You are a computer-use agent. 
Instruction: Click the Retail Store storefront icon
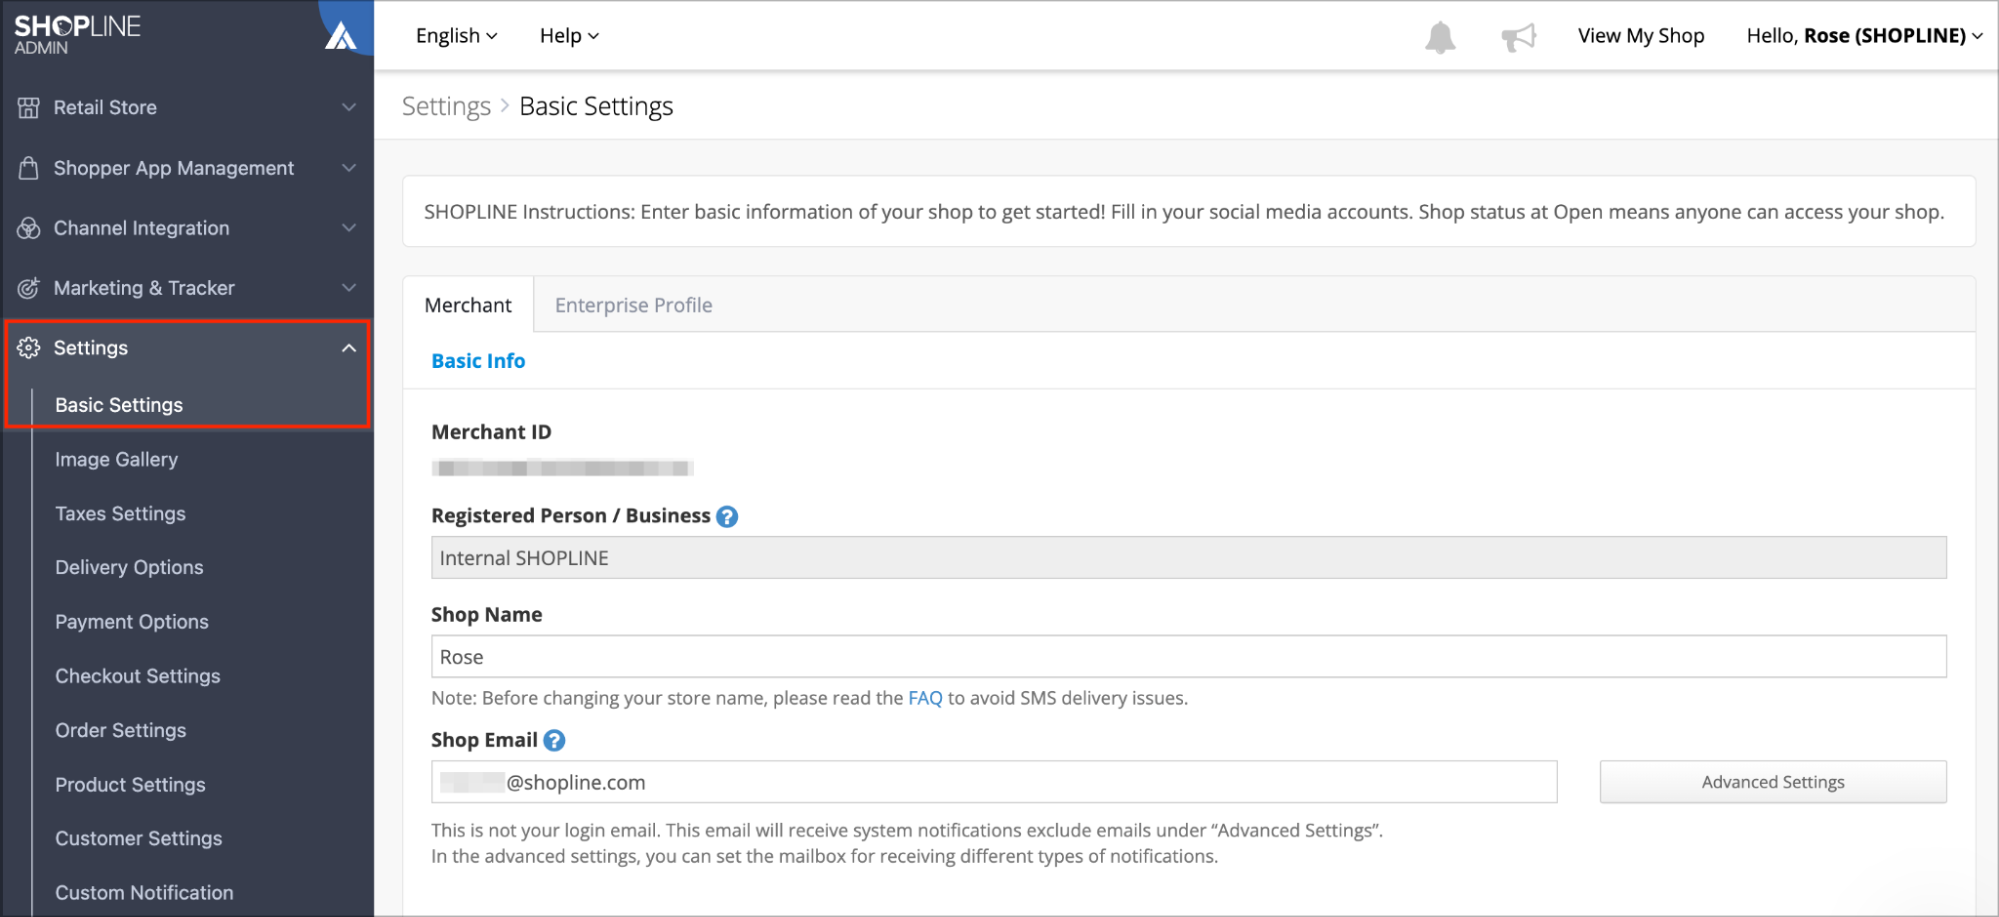click(29, 108)
